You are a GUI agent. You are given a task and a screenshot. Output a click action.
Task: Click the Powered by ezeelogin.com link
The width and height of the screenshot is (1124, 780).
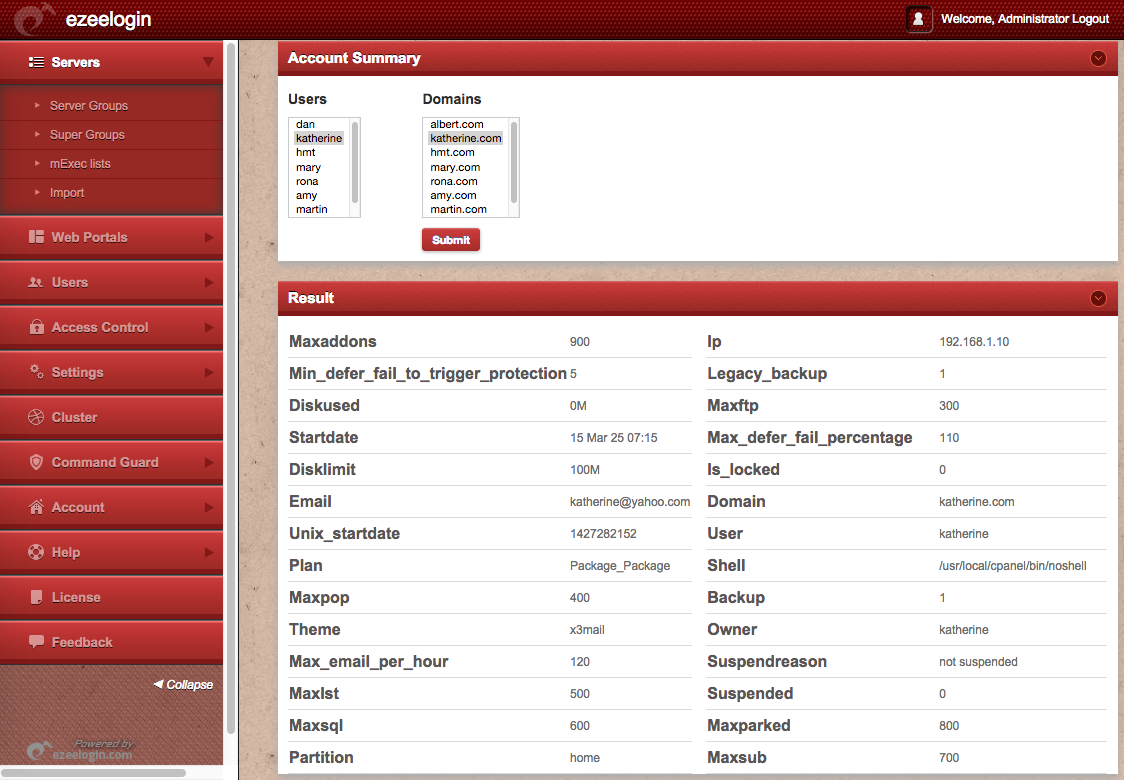[x=81, y=750]
